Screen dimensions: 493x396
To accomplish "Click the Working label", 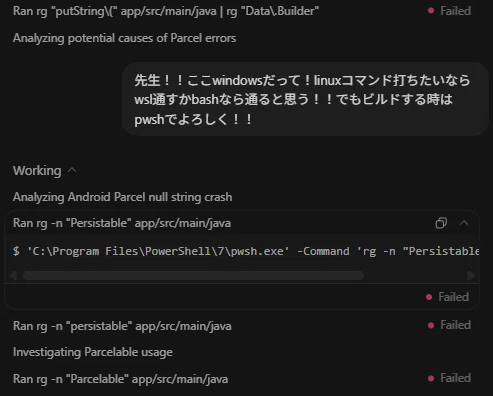I will (37, 171).
